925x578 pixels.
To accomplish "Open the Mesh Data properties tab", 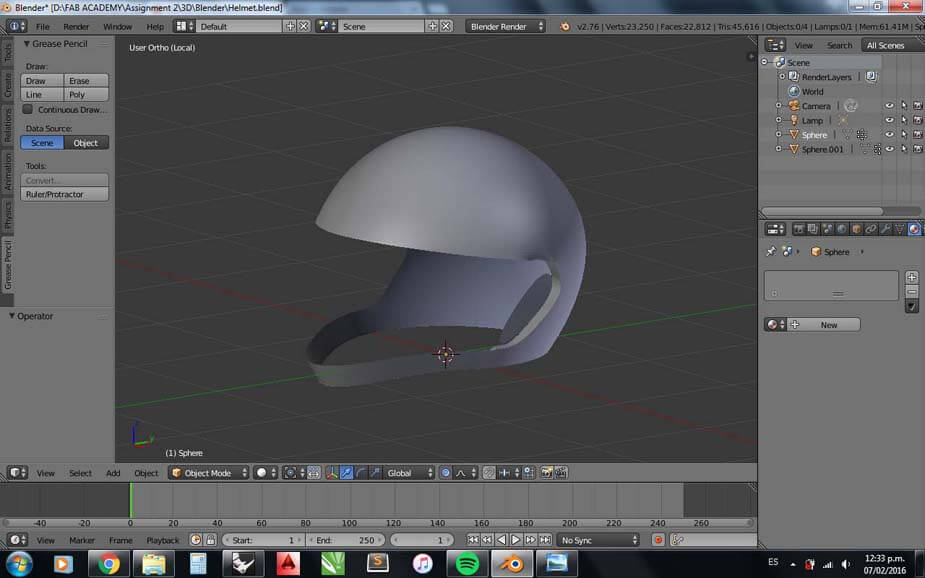I will 899,229.
